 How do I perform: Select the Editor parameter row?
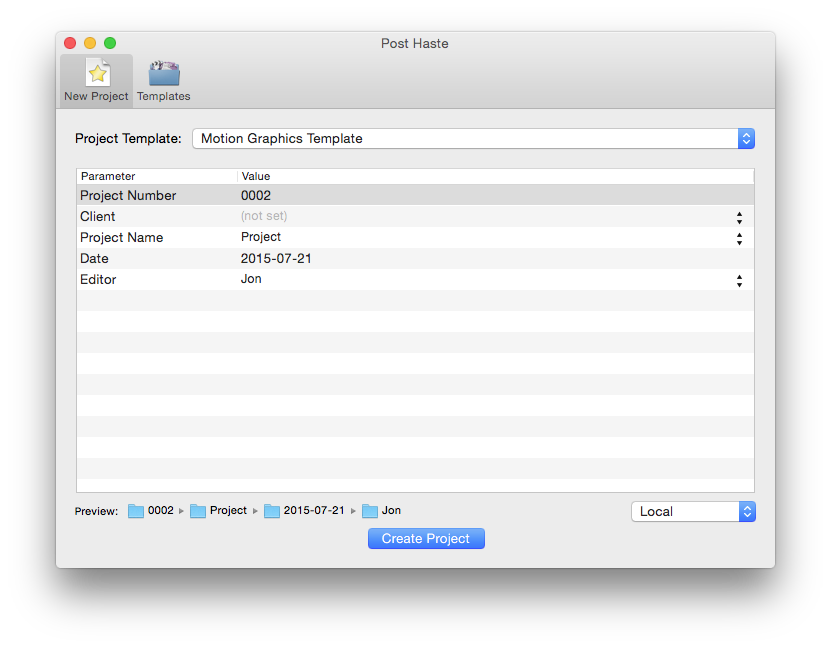pyautogui.click(x=98, y=280)
